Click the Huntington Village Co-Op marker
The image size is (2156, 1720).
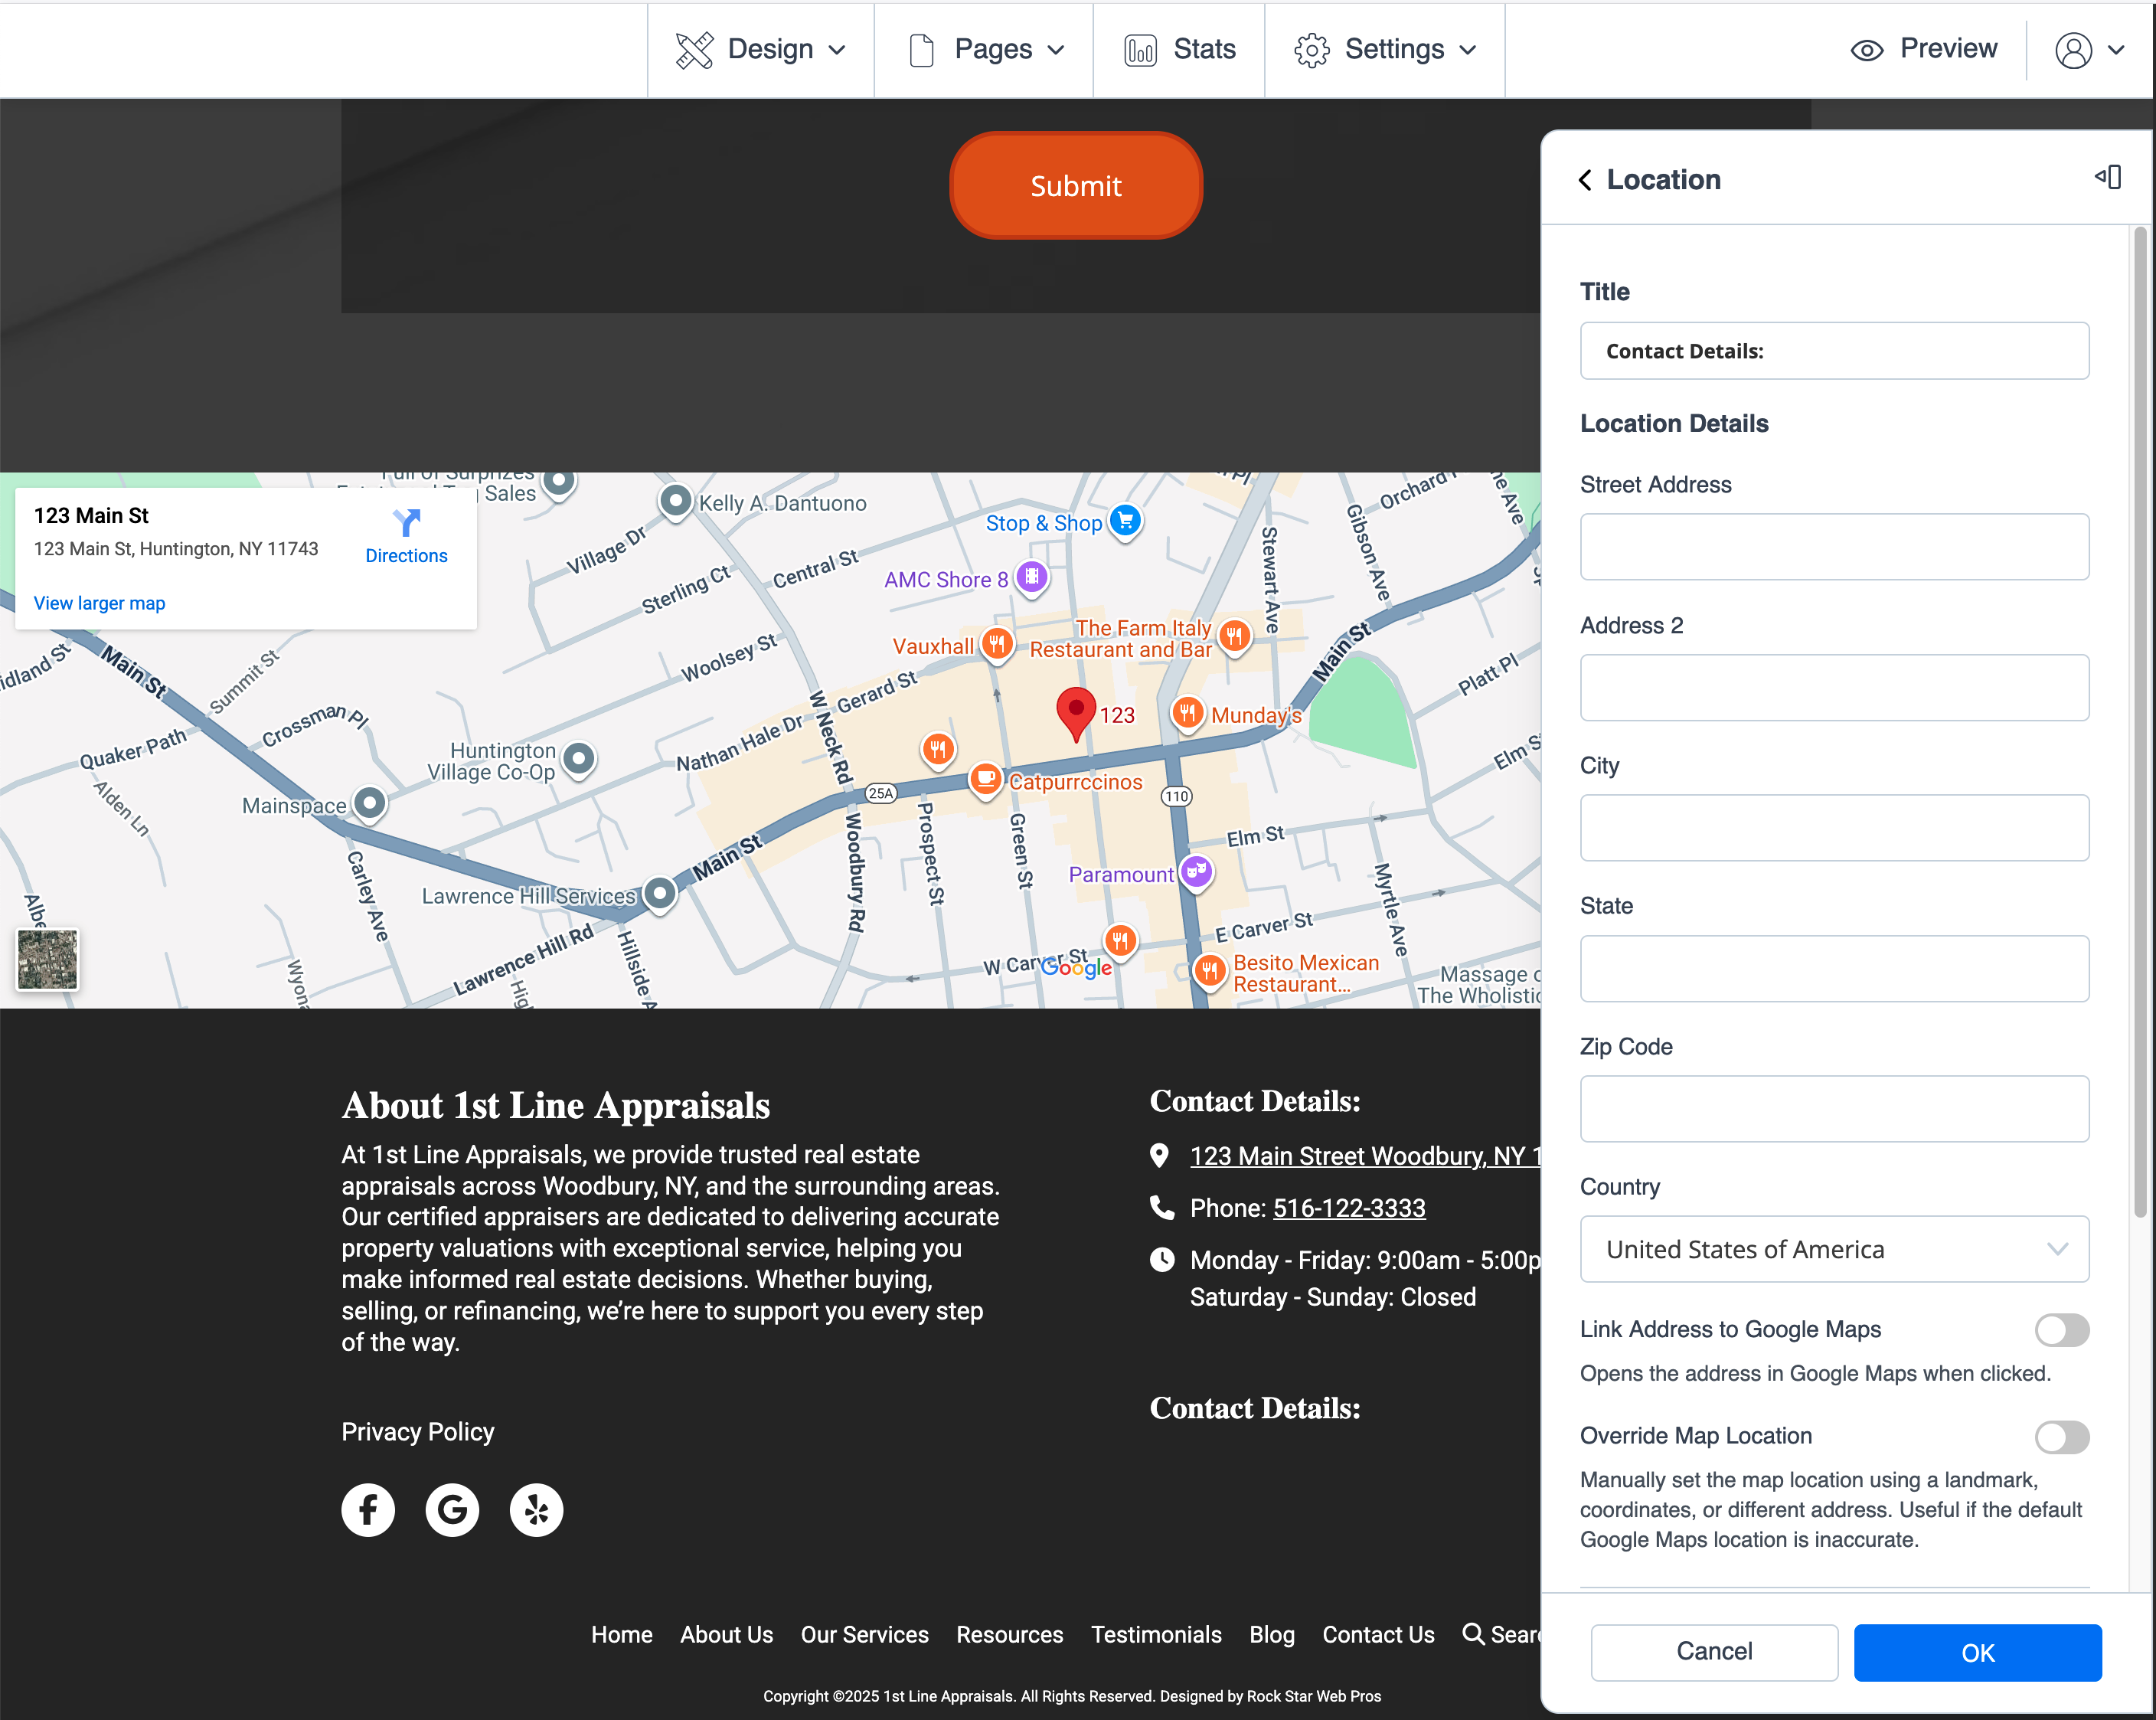click(x=579, y=758)
